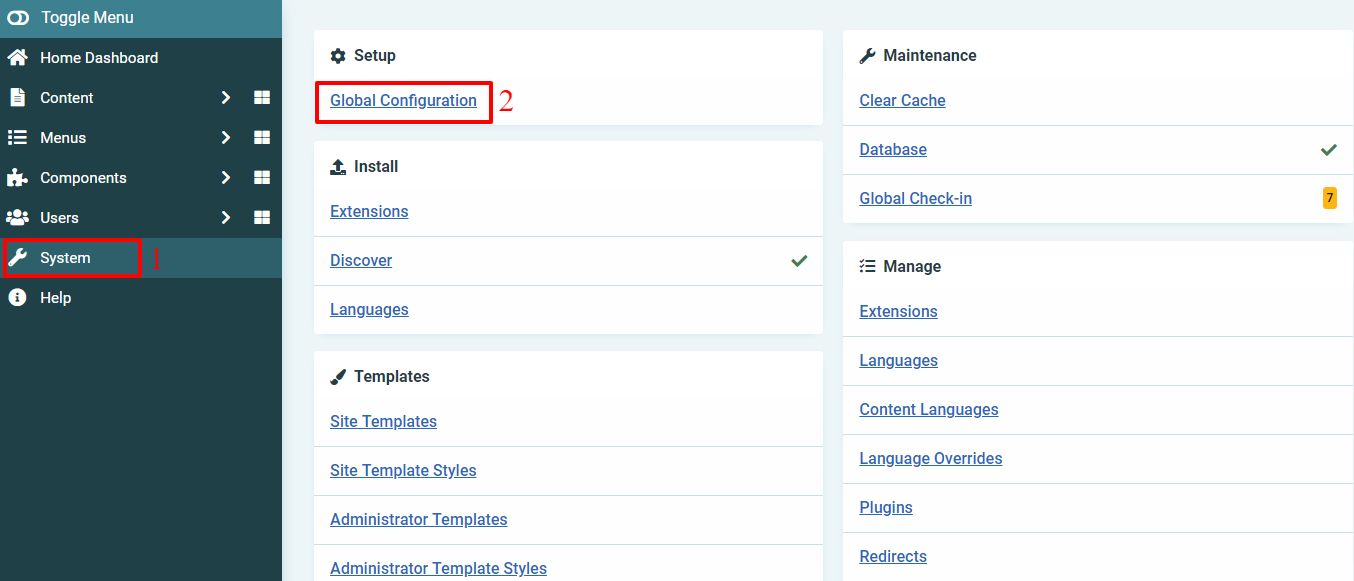The width and height of the screenshot is (1354, 581).
Task: Click the Manage list icon
Action: (867, 266)
